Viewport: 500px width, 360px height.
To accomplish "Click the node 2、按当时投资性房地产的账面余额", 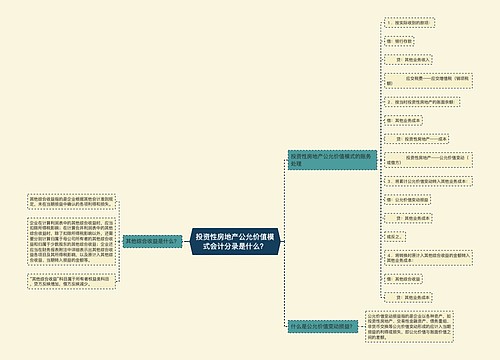I will [422, 102].
